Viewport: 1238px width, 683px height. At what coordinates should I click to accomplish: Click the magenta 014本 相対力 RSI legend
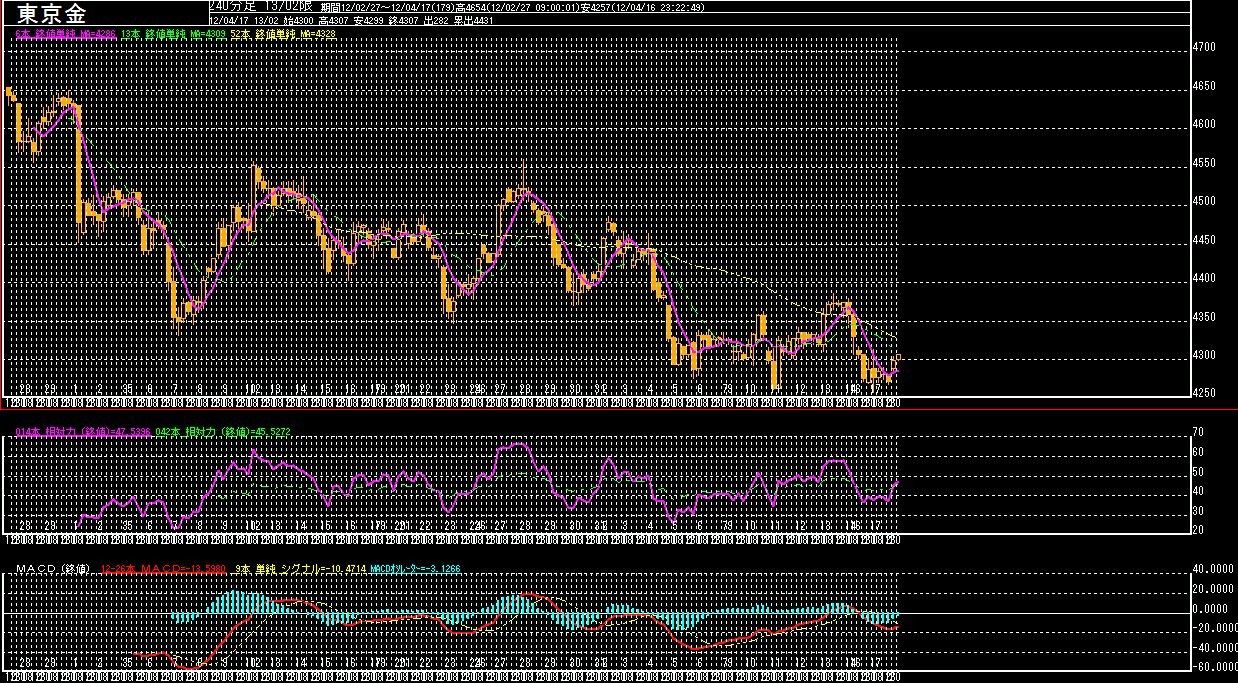click(x=83, y=431)
